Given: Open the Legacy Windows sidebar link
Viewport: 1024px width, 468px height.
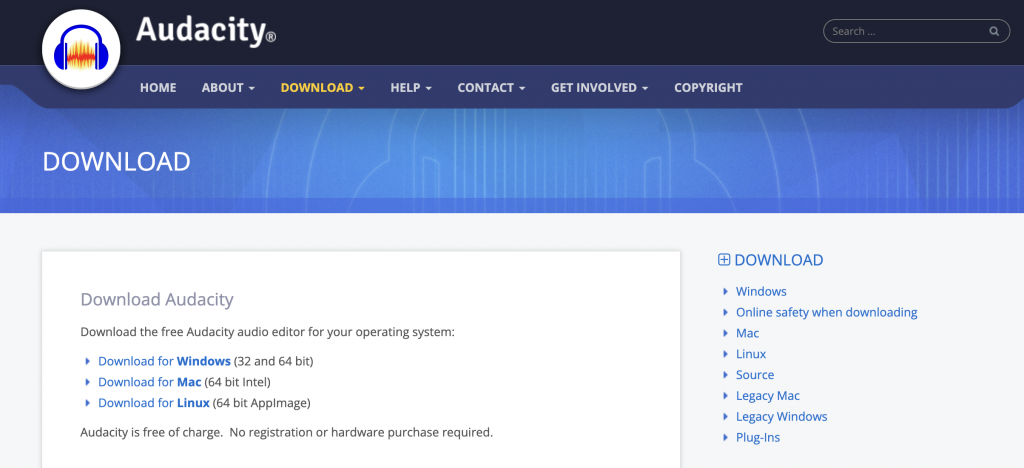Looking at the screenshot, I should [x=782, y=416].
